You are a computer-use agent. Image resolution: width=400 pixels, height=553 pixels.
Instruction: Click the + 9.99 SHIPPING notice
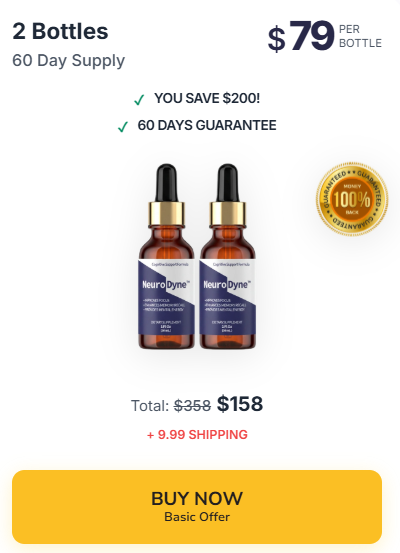click(x=197, y=434)
